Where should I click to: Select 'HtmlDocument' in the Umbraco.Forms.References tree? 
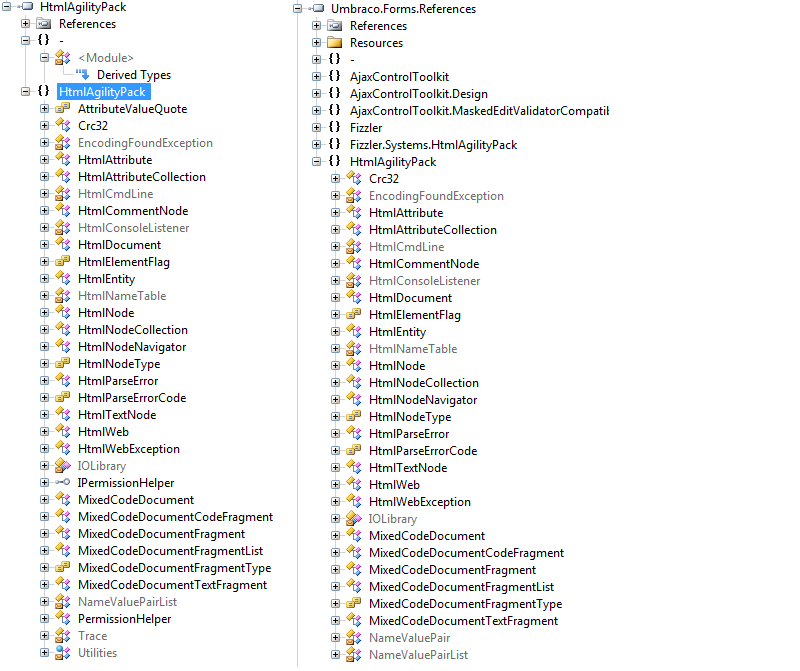point(411,298)
